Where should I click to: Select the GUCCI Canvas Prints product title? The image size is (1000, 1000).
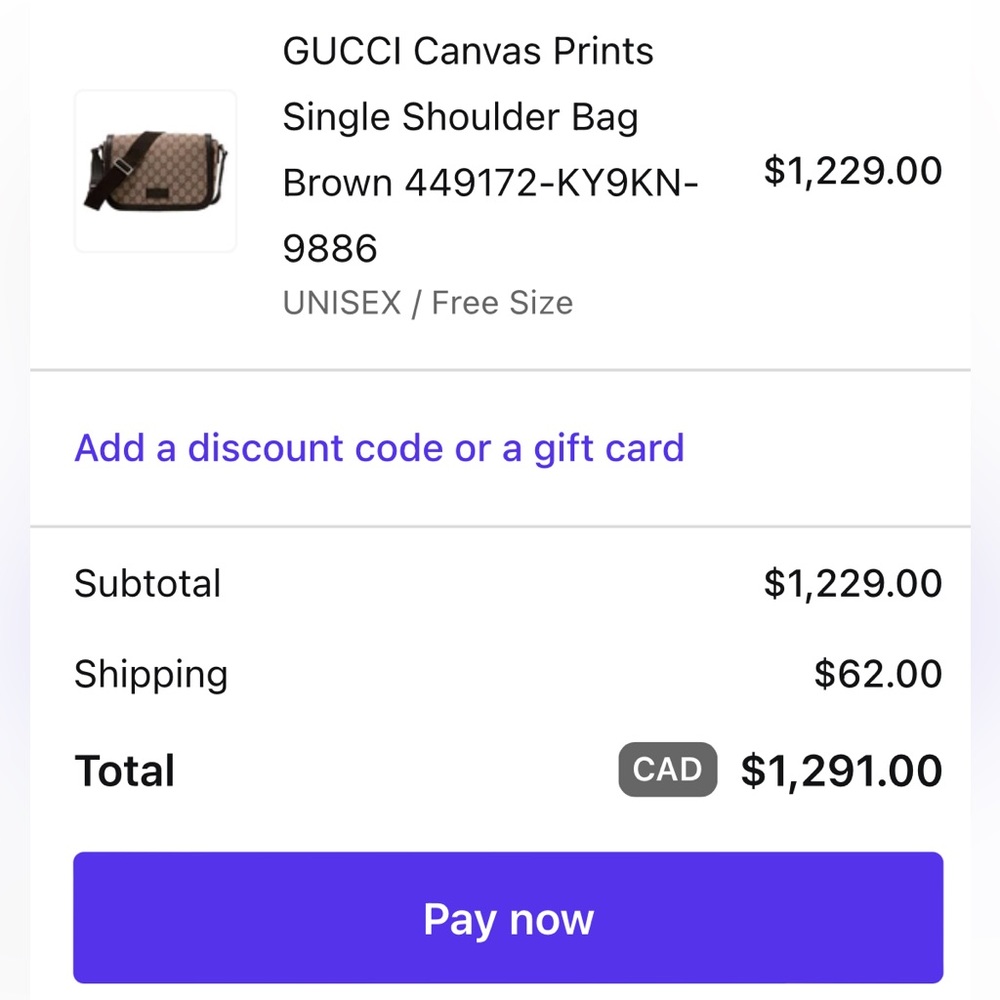click(x=490, y=149)
